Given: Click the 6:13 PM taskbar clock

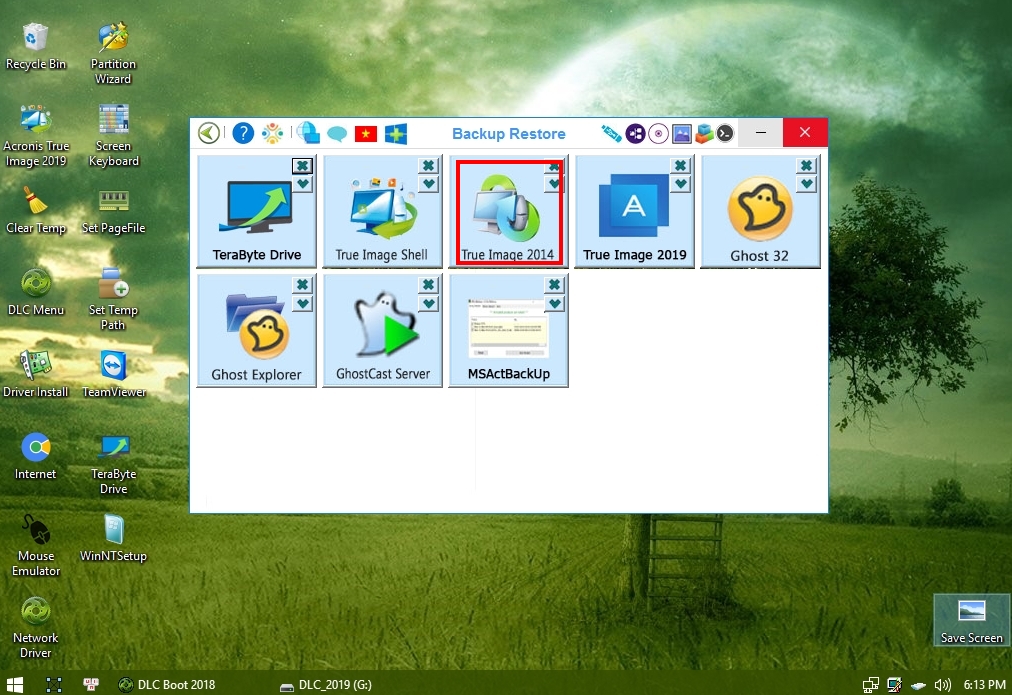Looking at the screenshot, I should coord(984,685).
